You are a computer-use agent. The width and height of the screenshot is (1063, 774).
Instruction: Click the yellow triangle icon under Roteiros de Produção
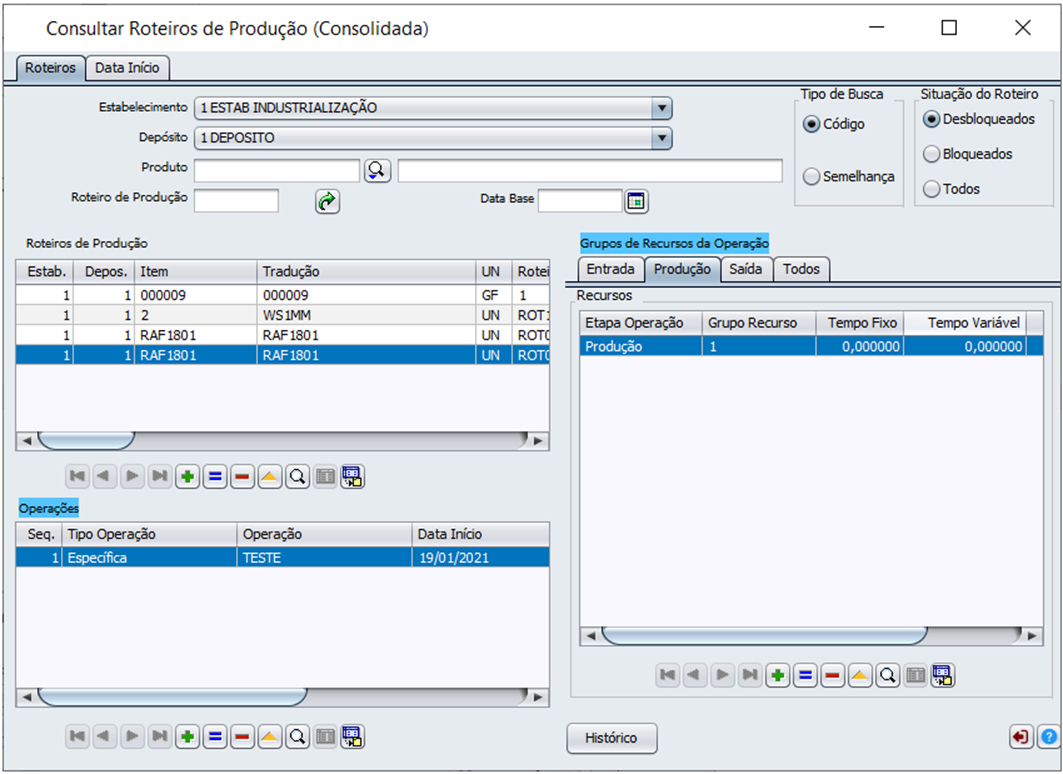(x=270, y=477)
